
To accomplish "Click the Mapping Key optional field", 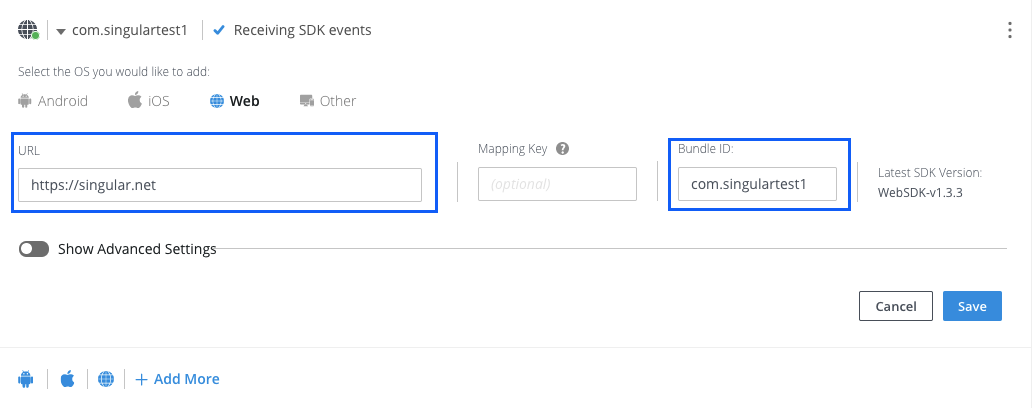I will 557,185.
